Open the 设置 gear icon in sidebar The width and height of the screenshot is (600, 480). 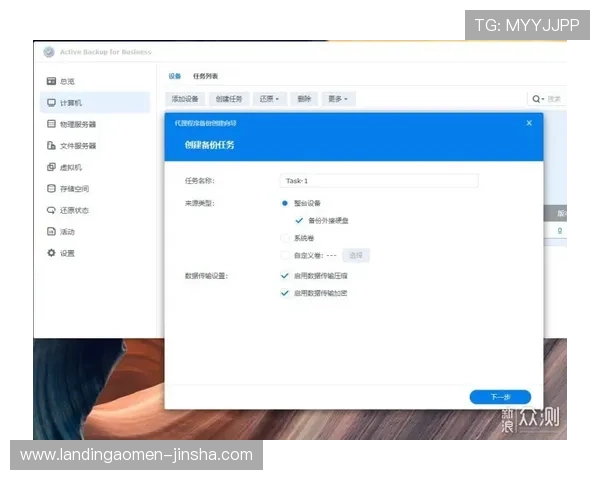pos(51,253)
